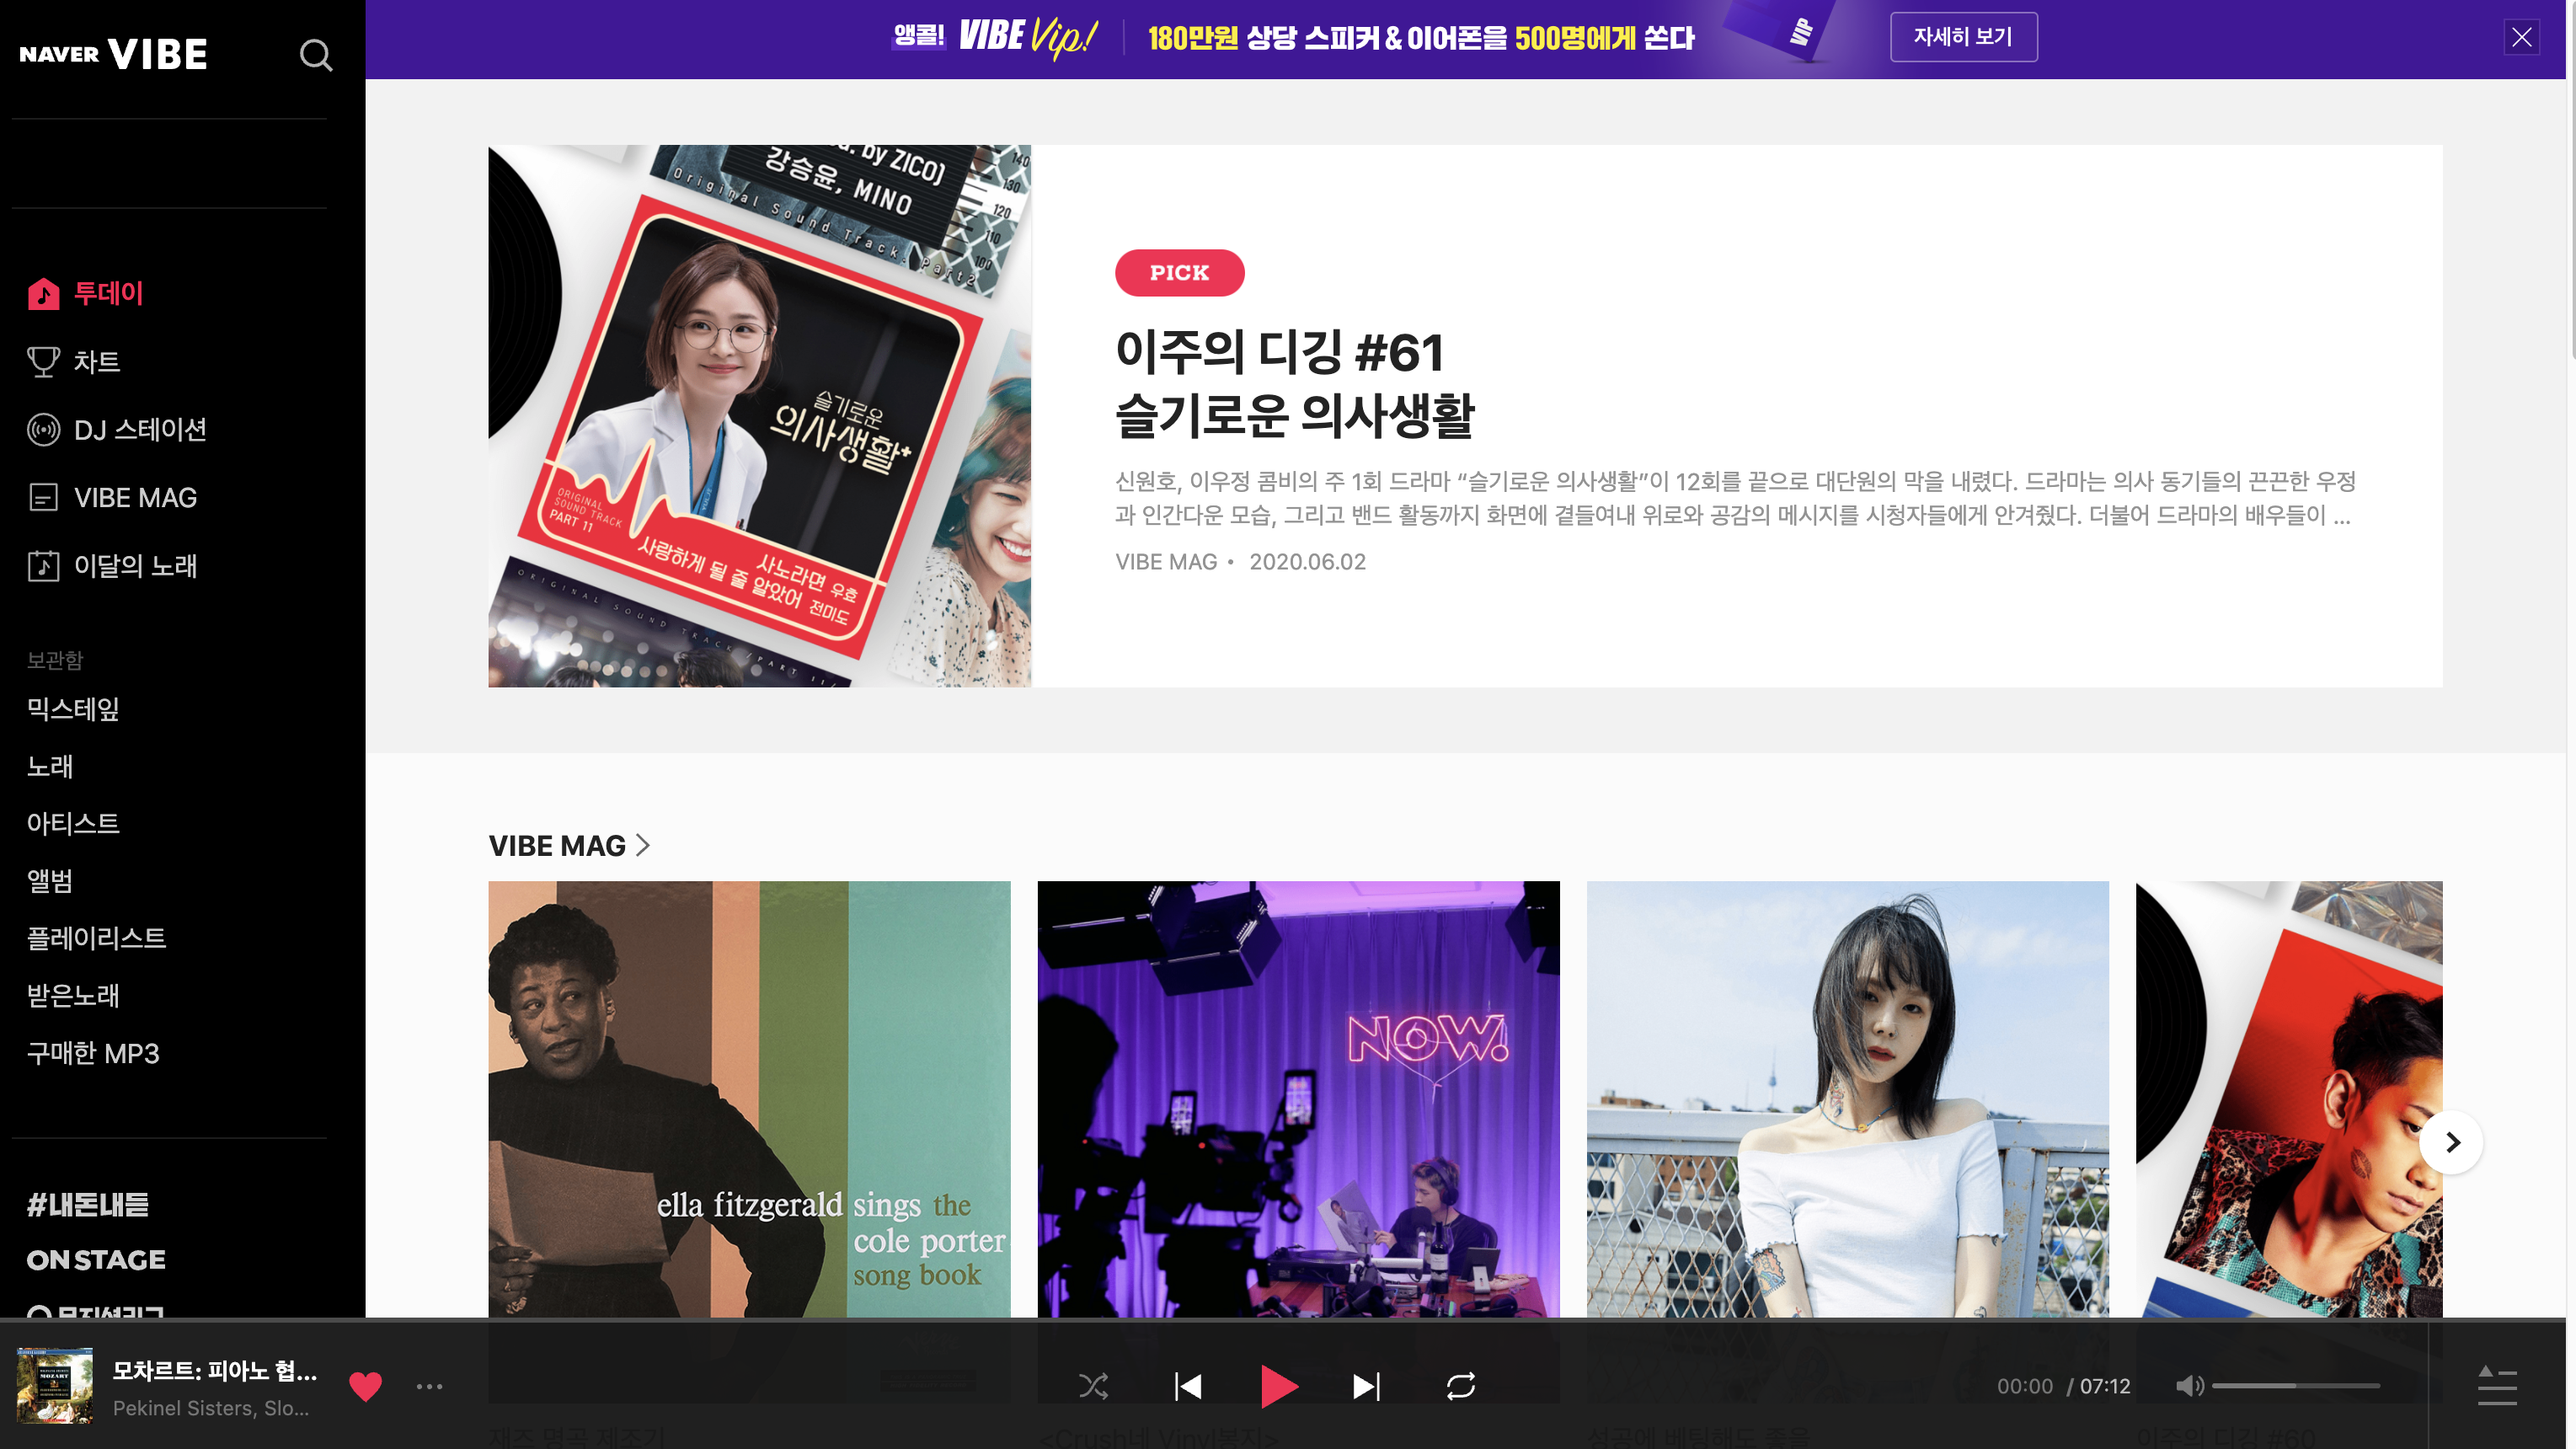
Task: Close the VIBE VIP promo banner
Action: click(2521, 38)
